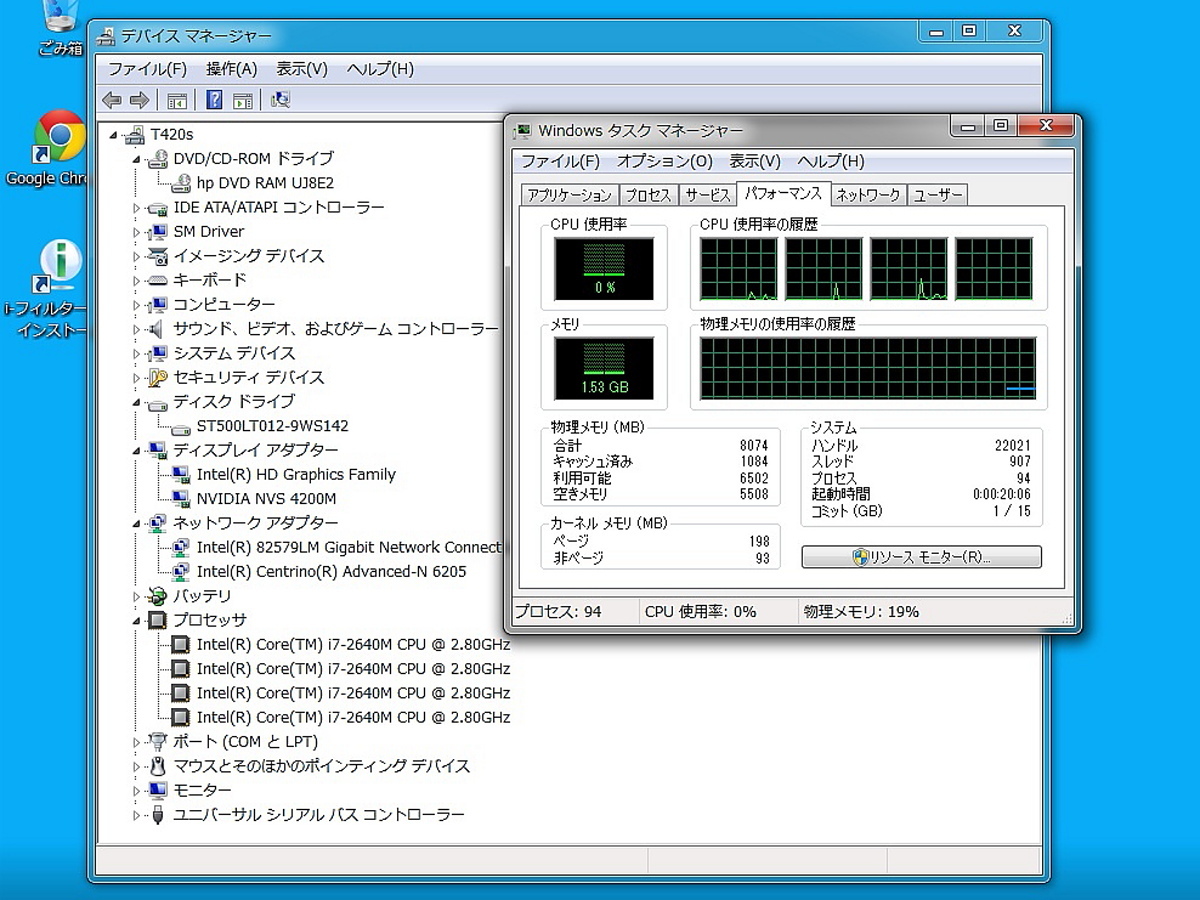Open 表示(V) menu in Task Manager
Viewport: 1200px width, 900px height.
755,161
